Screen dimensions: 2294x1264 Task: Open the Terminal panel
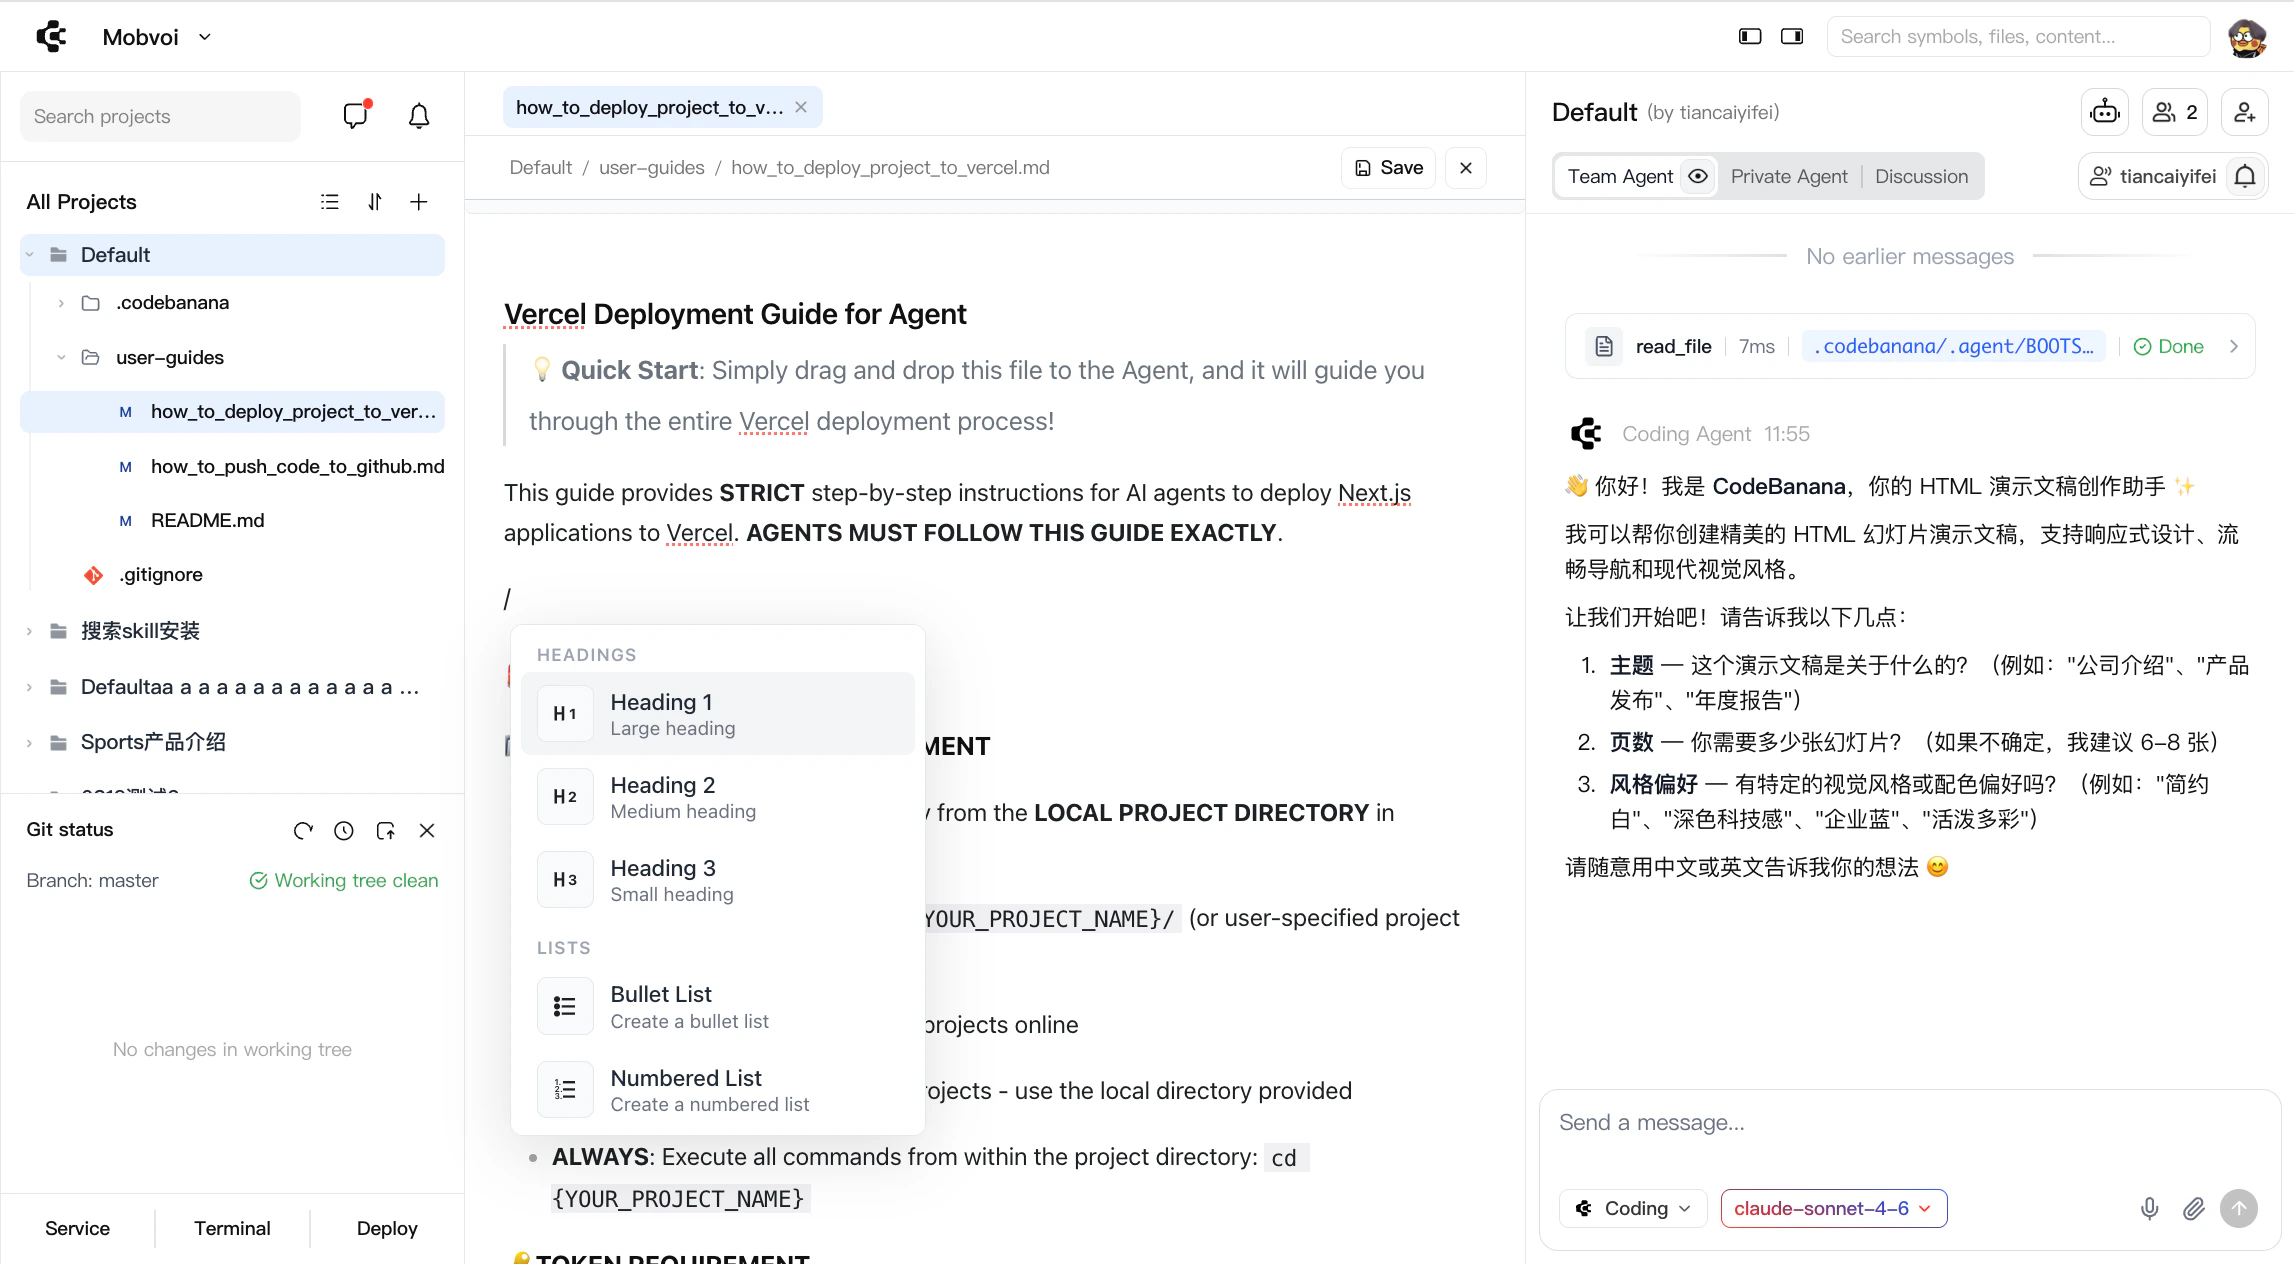tap(232, 1228)
